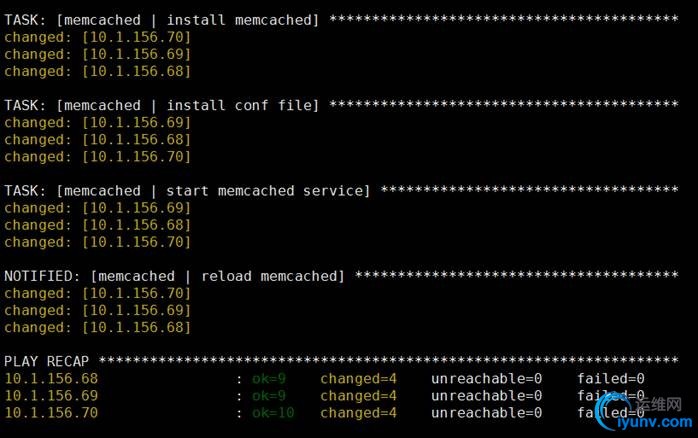Screen dimensions: 698x438
Task: Click 10.1.156.69 host in PLAY RECAP
Action: click(51, 396)
